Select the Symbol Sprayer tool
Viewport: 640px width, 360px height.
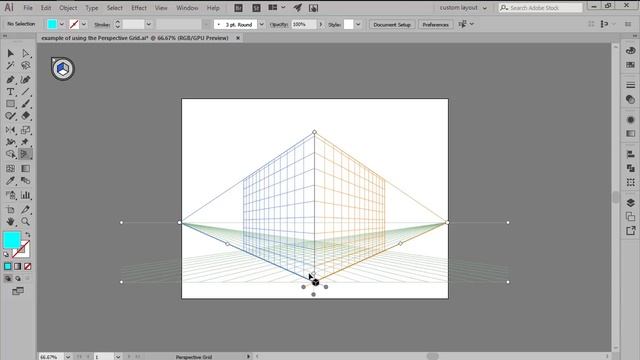(x=11, y=195)
